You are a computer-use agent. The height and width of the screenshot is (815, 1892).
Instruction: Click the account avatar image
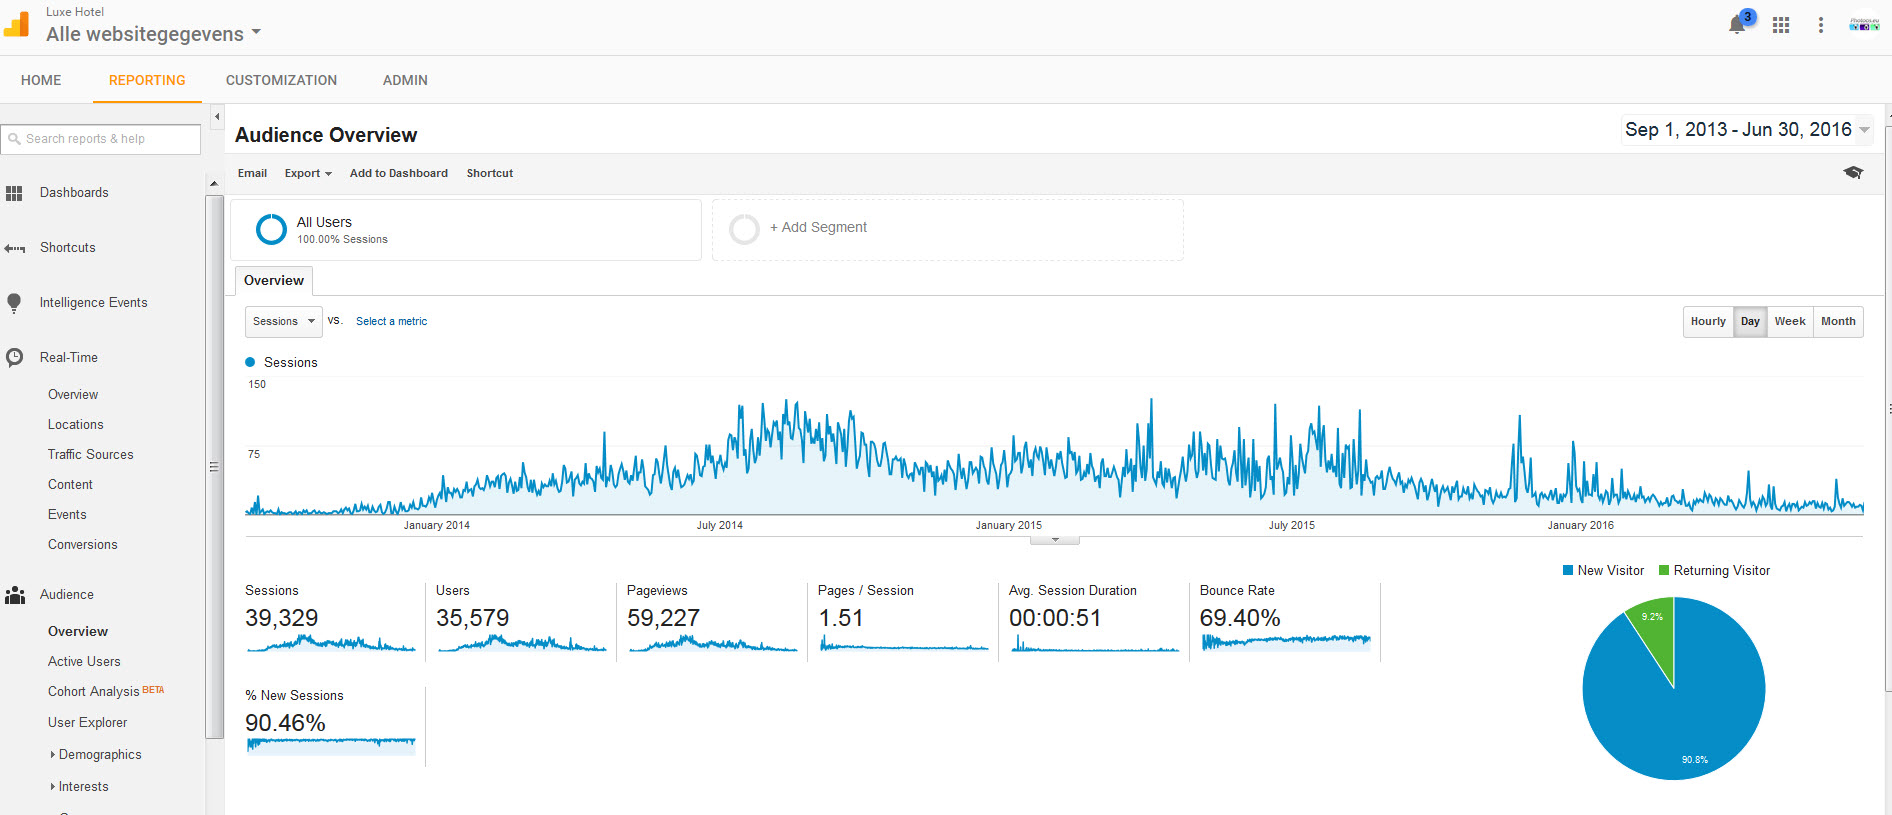[x=1864, y=24]
